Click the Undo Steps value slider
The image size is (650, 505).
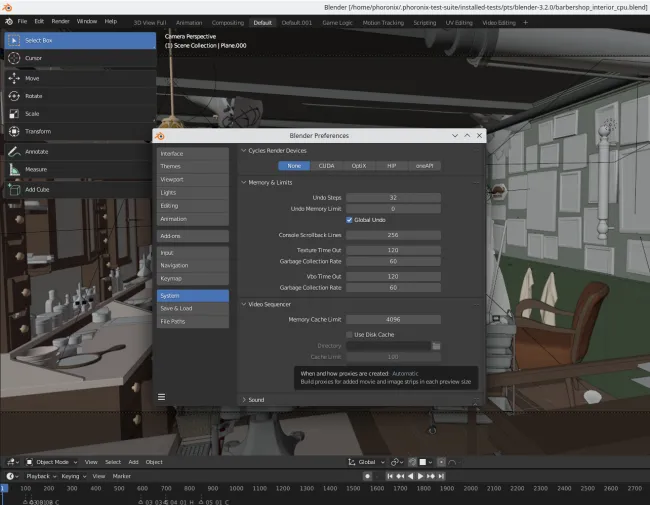pos(393,198)
